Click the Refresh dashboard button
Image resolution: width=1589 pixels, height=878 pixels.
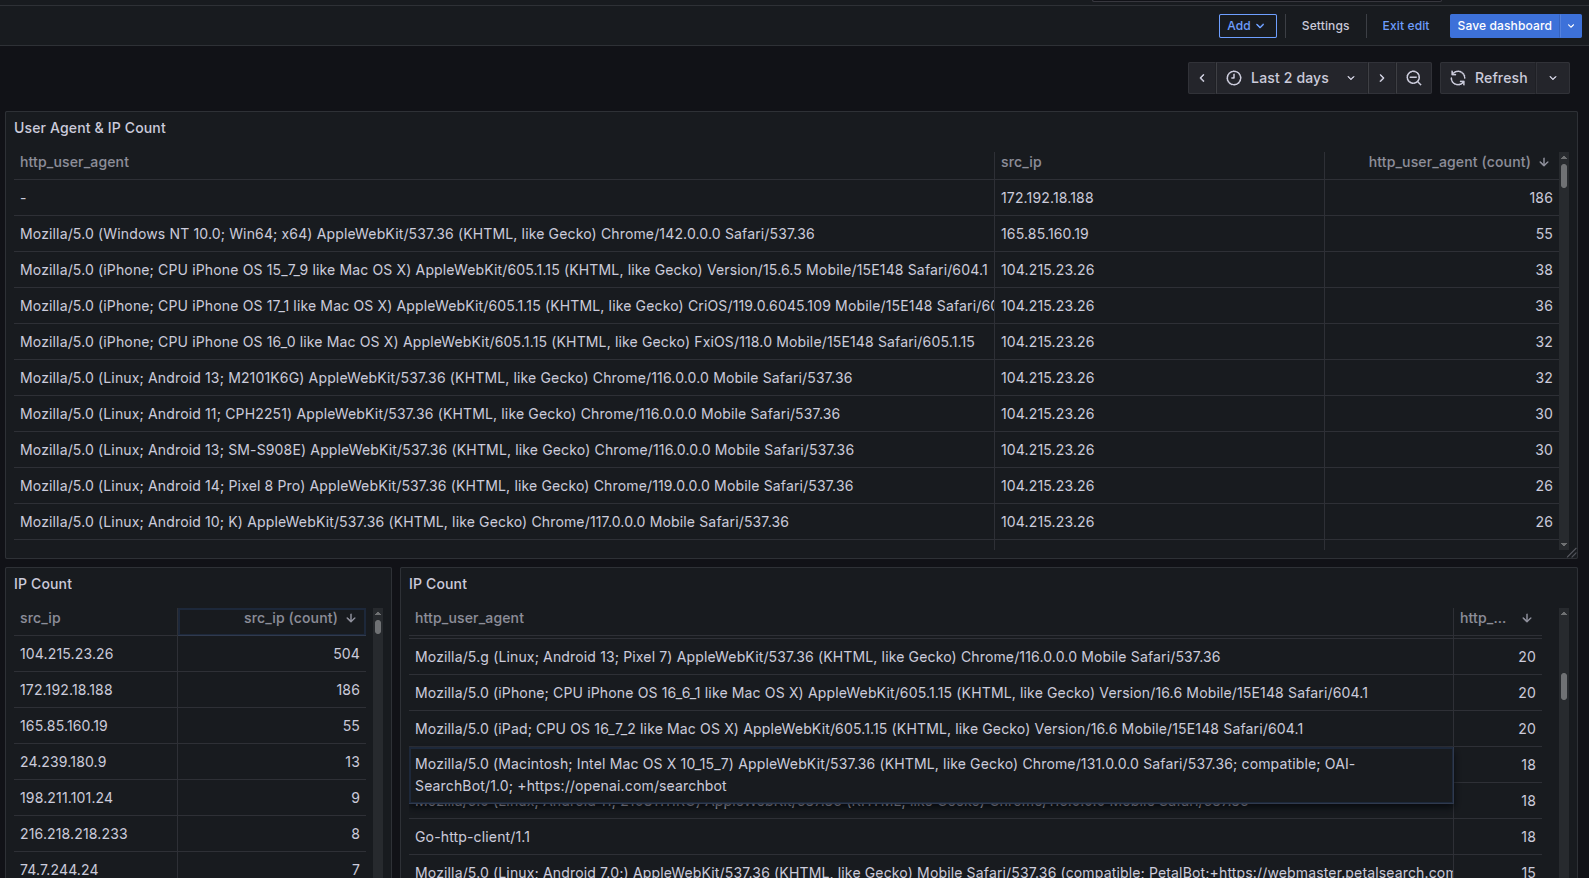(1489, 78)
